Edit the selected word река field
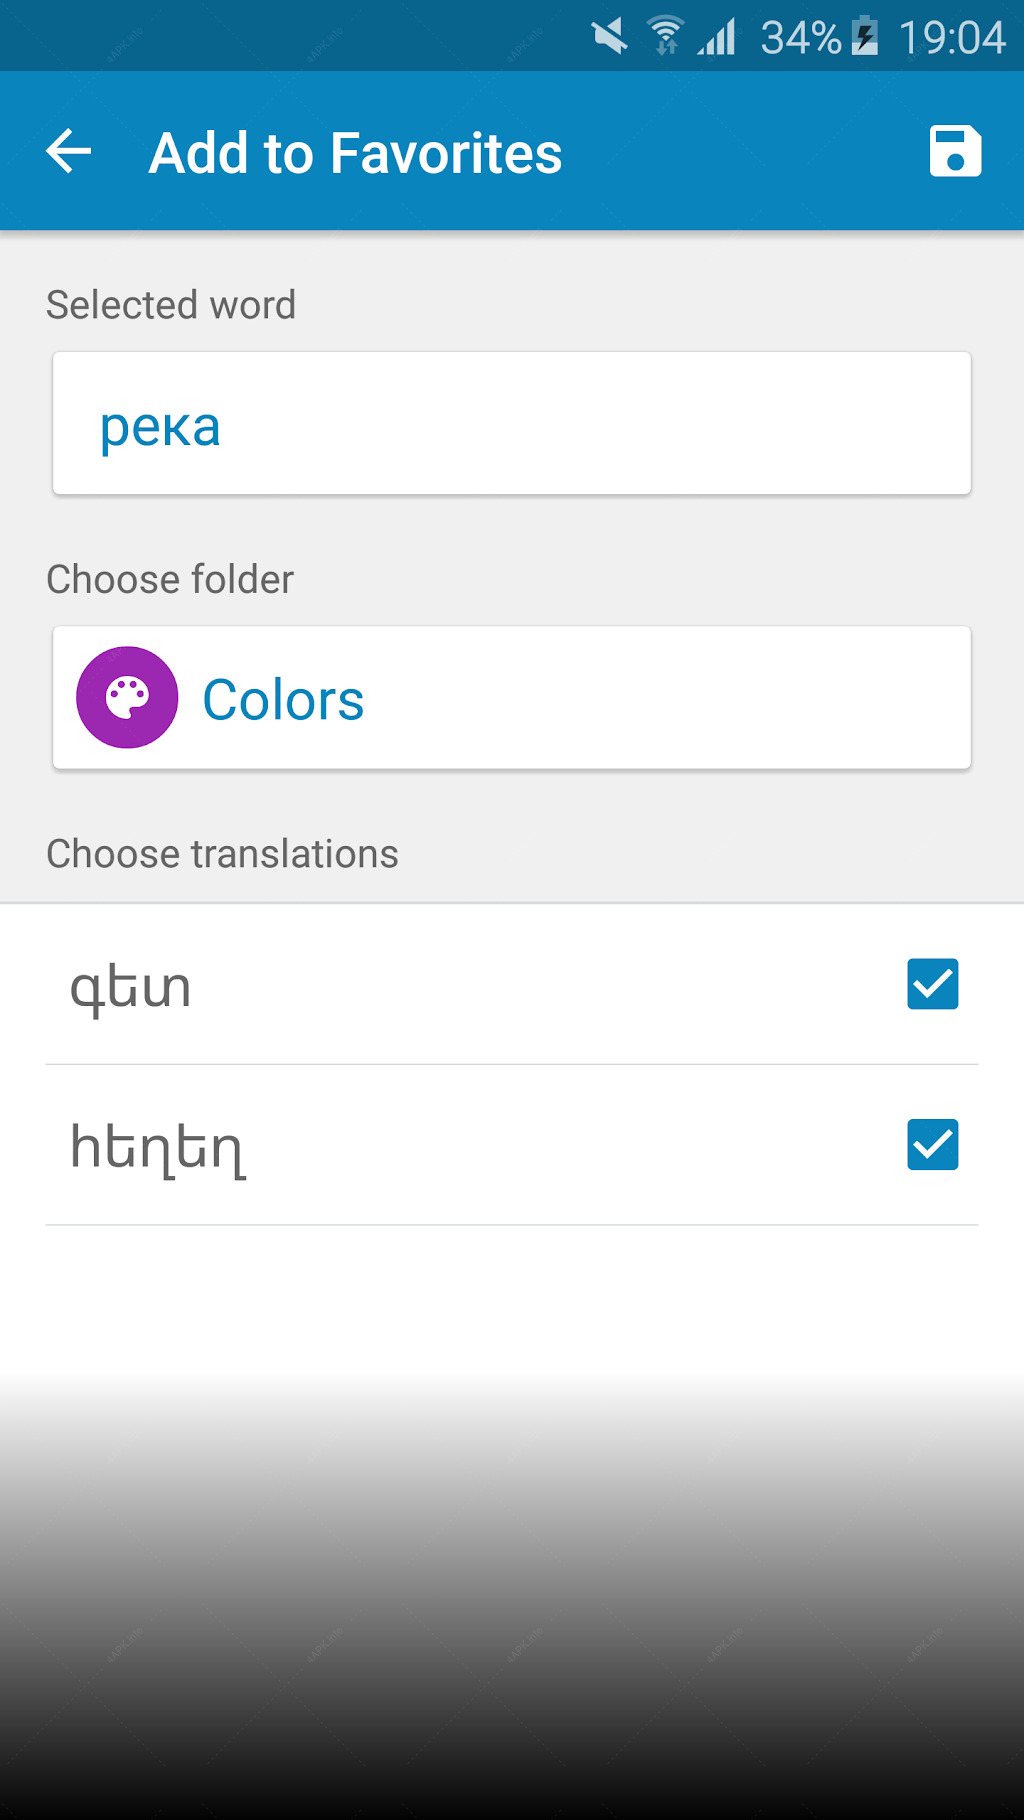1024x1820 pixels. coord(512,423)
